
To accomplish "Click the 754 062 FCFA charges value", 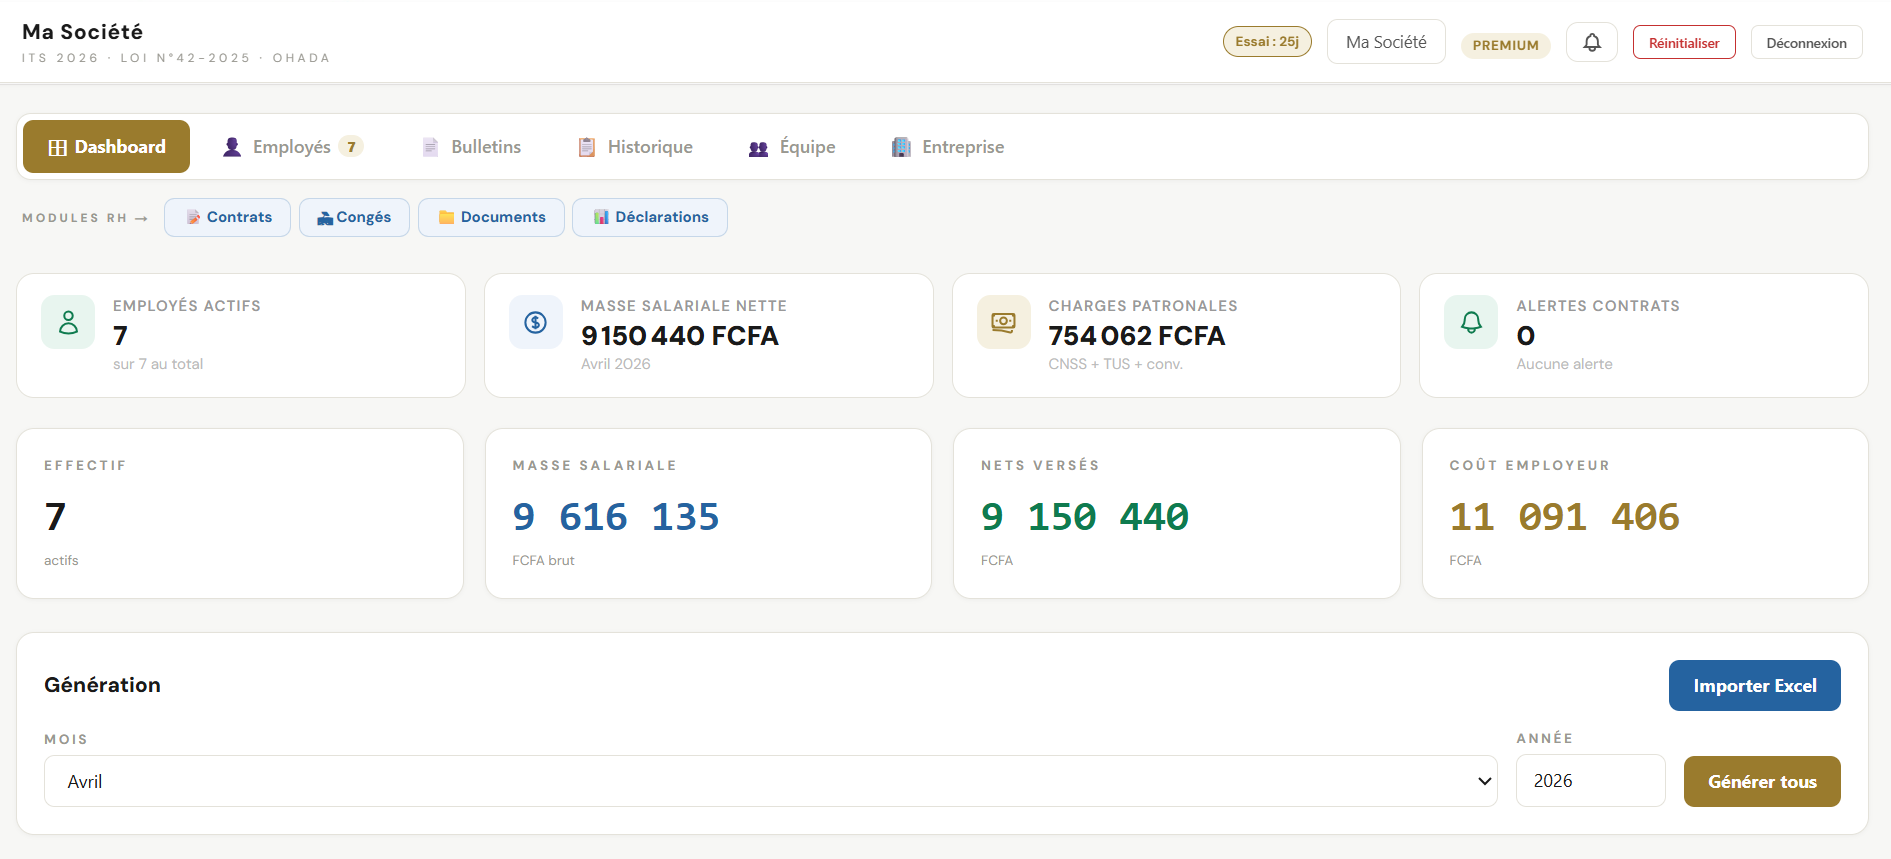I will 1137,336.
